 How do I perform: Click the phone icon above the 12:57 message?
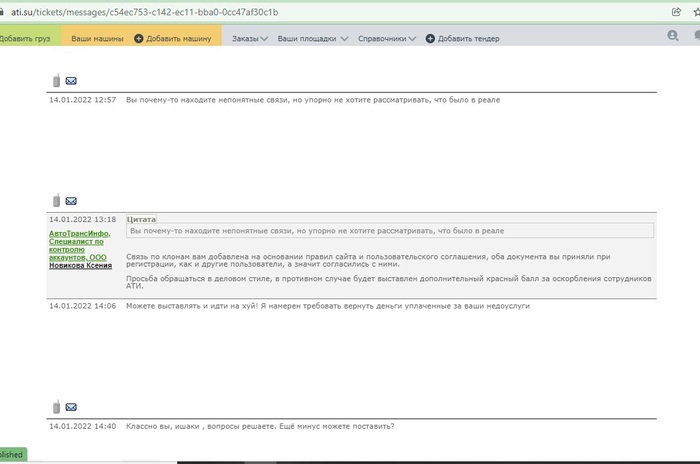[56, 81]
